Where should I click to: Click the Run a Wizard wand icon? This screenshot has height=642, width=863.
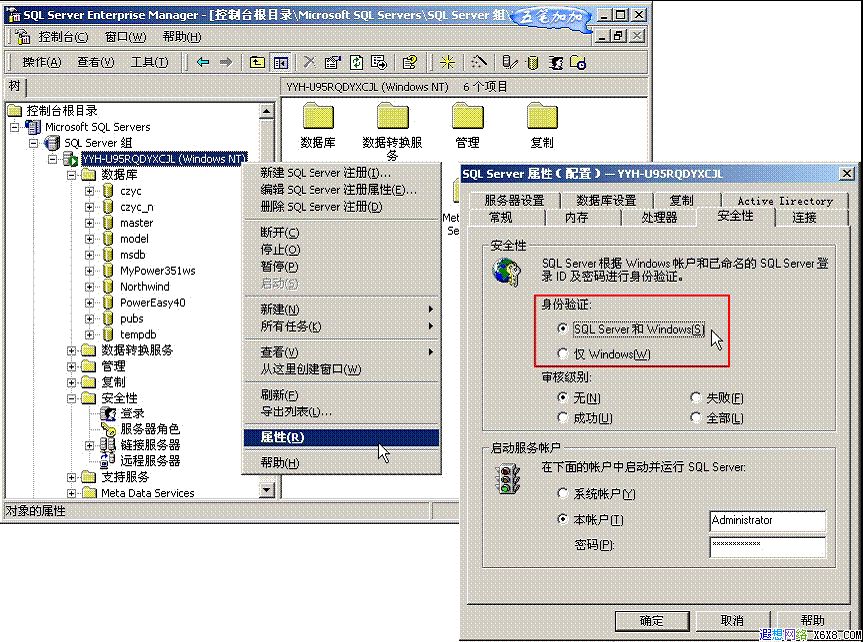click(479, 62)
